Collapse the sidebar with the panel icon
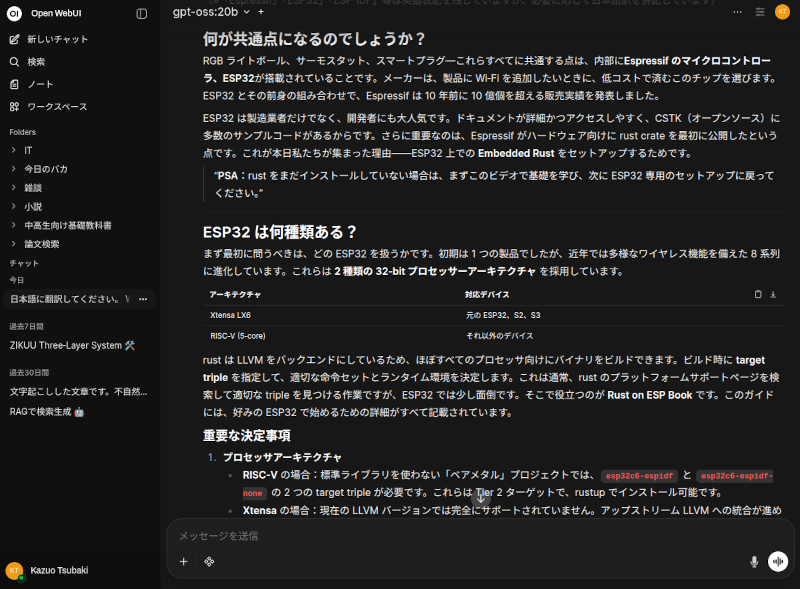Viewport: 800px width, 589px height. pos(142,14)
